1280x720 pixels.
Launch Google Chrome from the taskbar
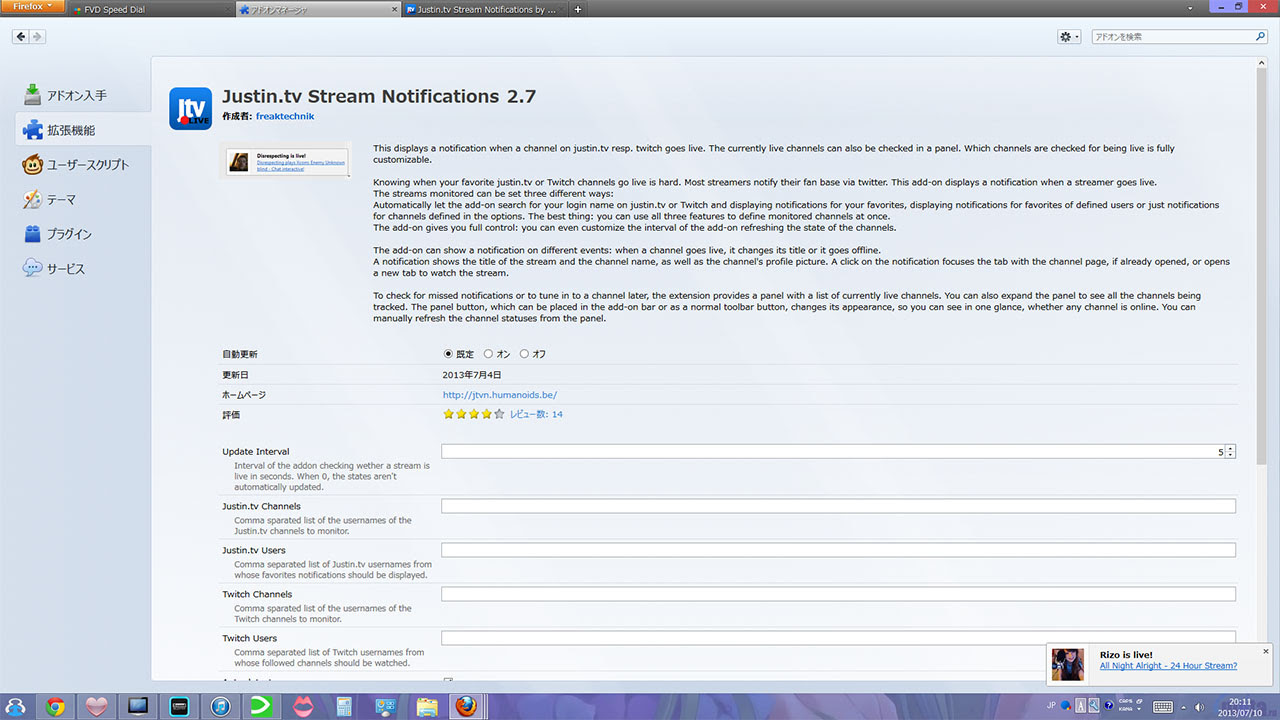pos(55,707)
